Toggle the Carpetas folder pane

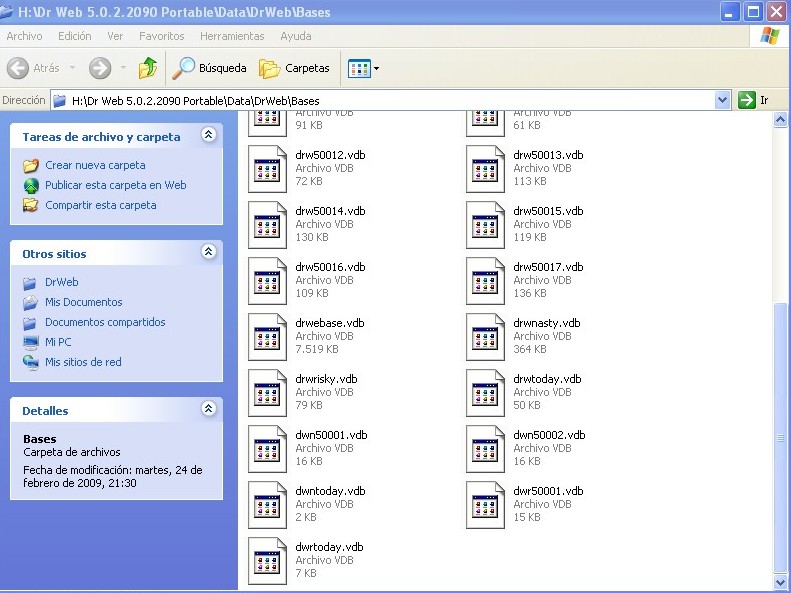coord(295,68)
